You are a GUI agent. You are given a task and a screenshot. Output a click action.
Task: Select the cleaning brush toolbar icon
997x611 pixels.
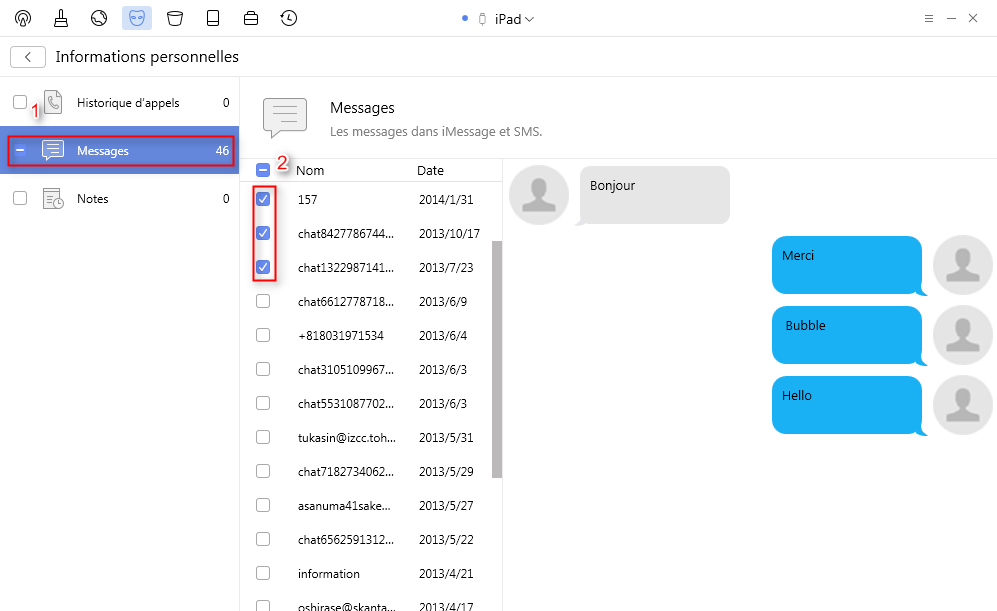coord(61,18)
